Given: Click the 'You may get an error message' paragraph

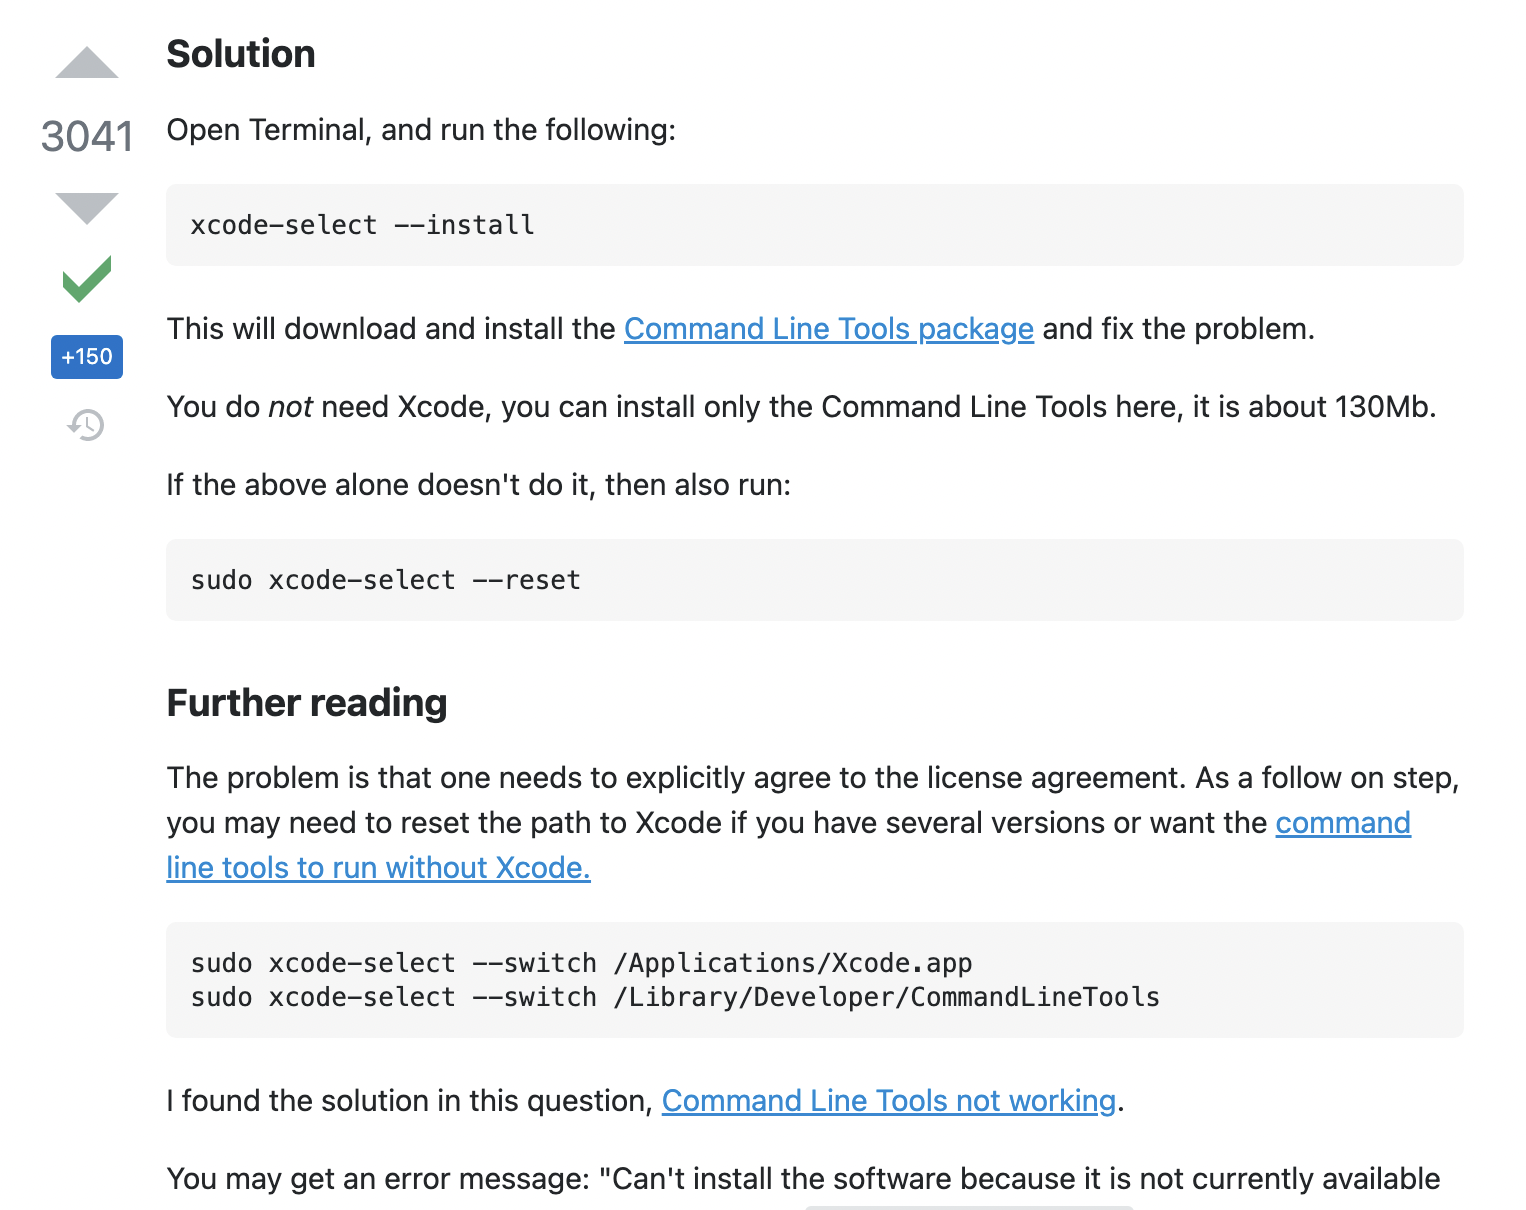Looking at the screenshot, I should pyautogui.click(x=804, y=1179).
